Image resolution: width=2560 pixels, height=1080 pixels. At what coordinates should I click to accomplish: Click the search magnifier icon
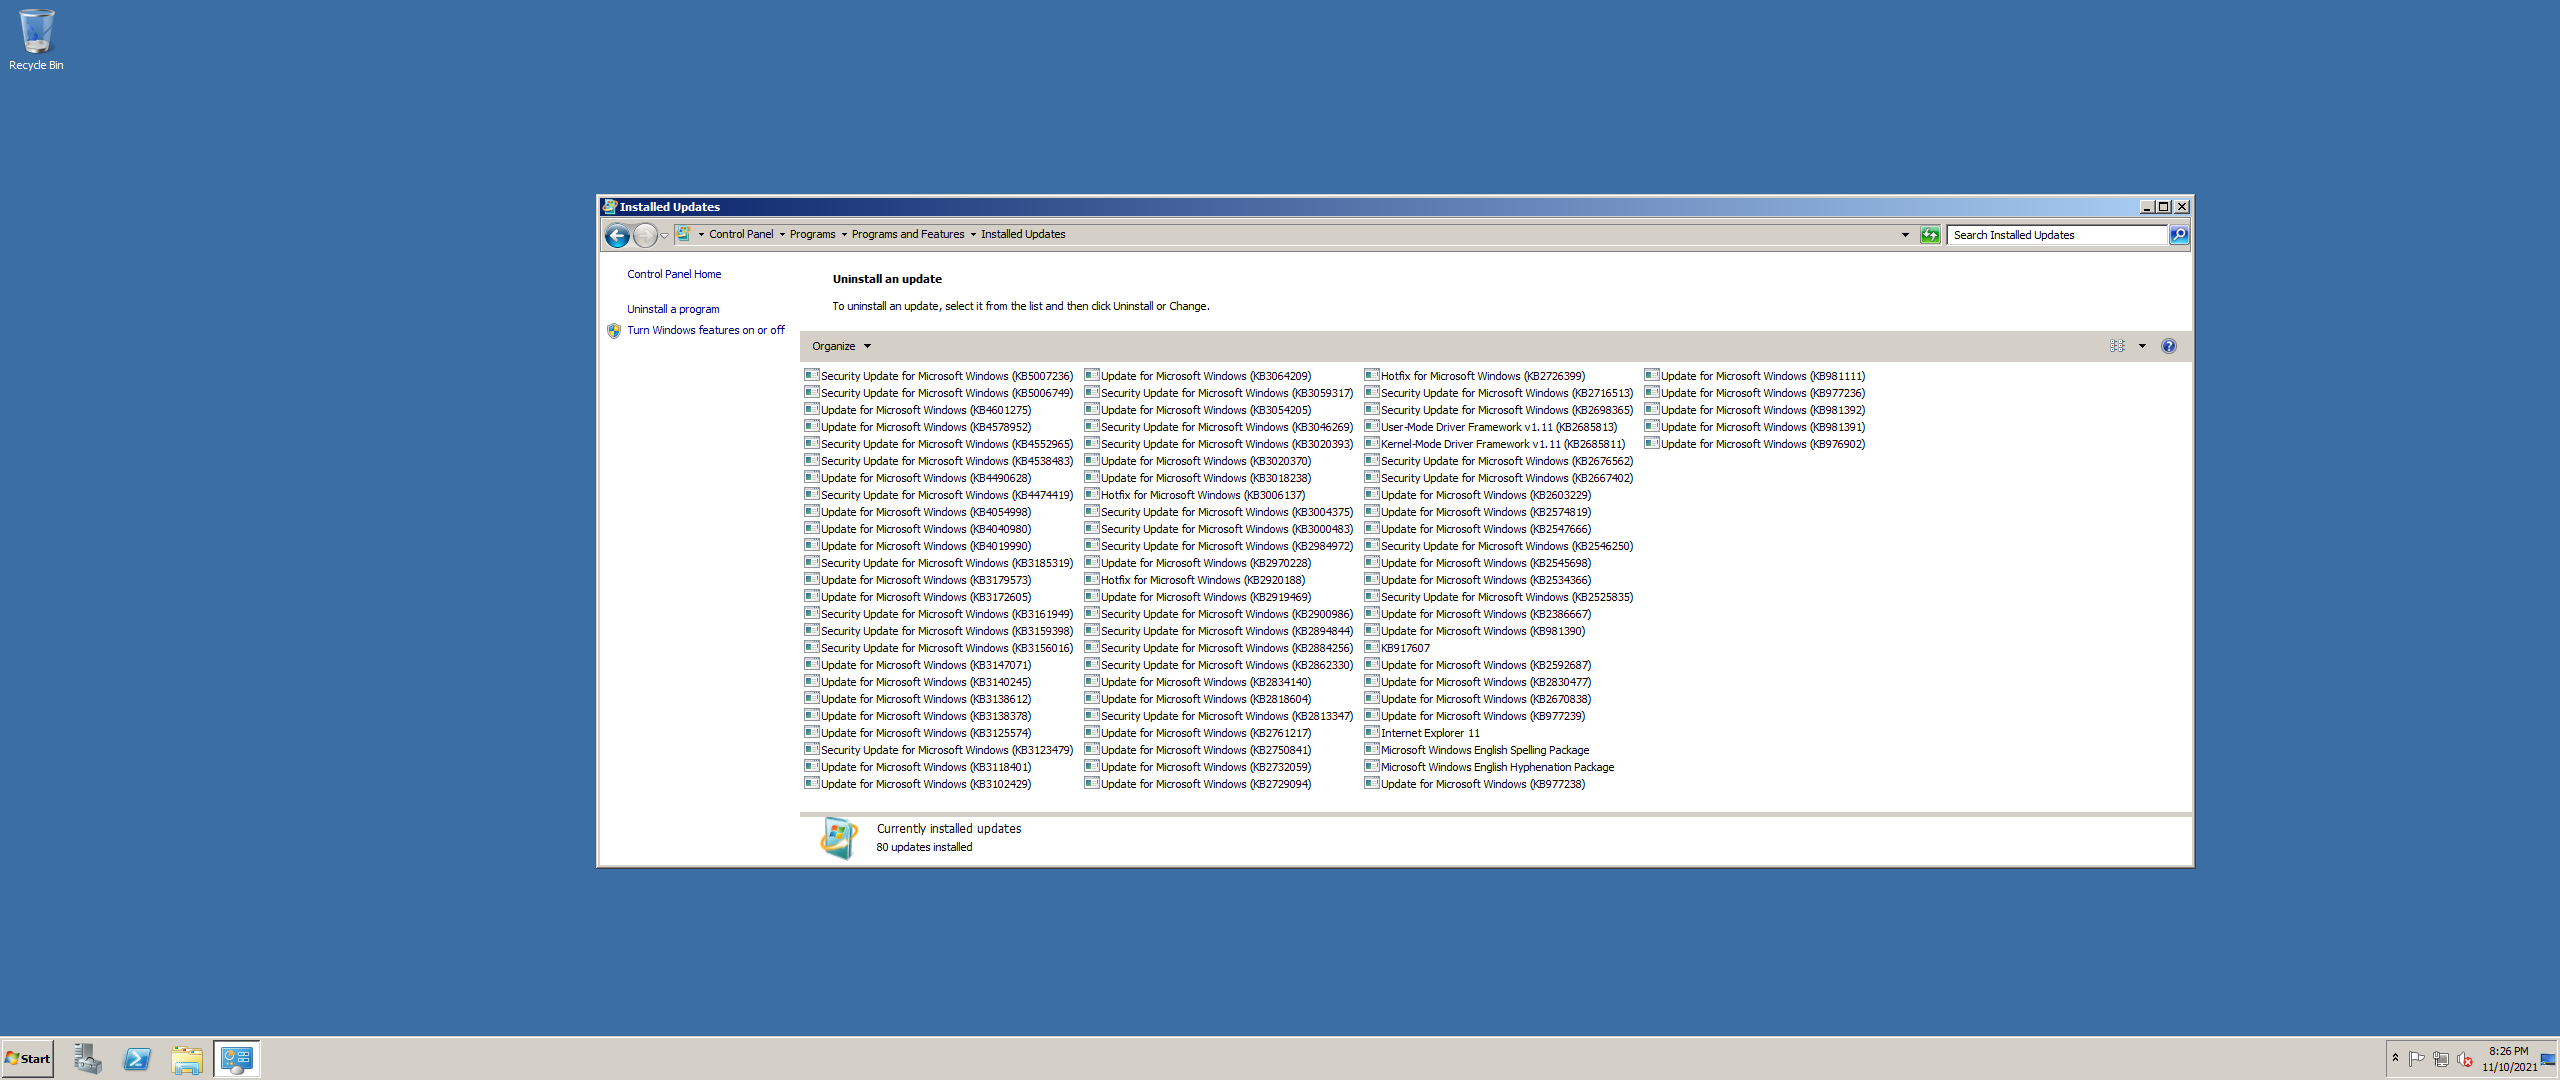pyautogui.click(x=2179, y=235)
